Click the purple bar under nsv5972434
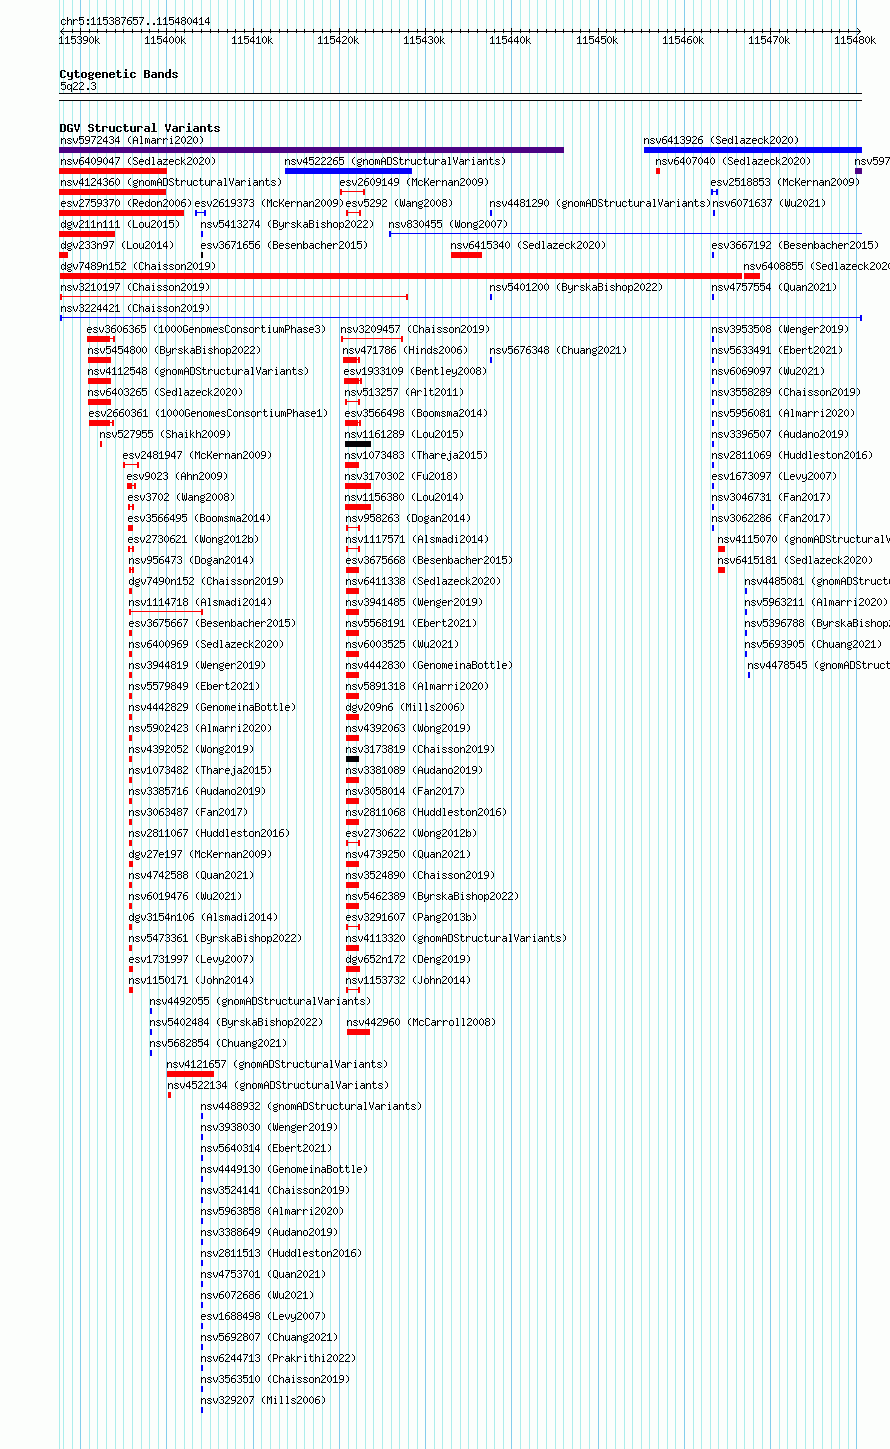 click(x=312, y=150)
